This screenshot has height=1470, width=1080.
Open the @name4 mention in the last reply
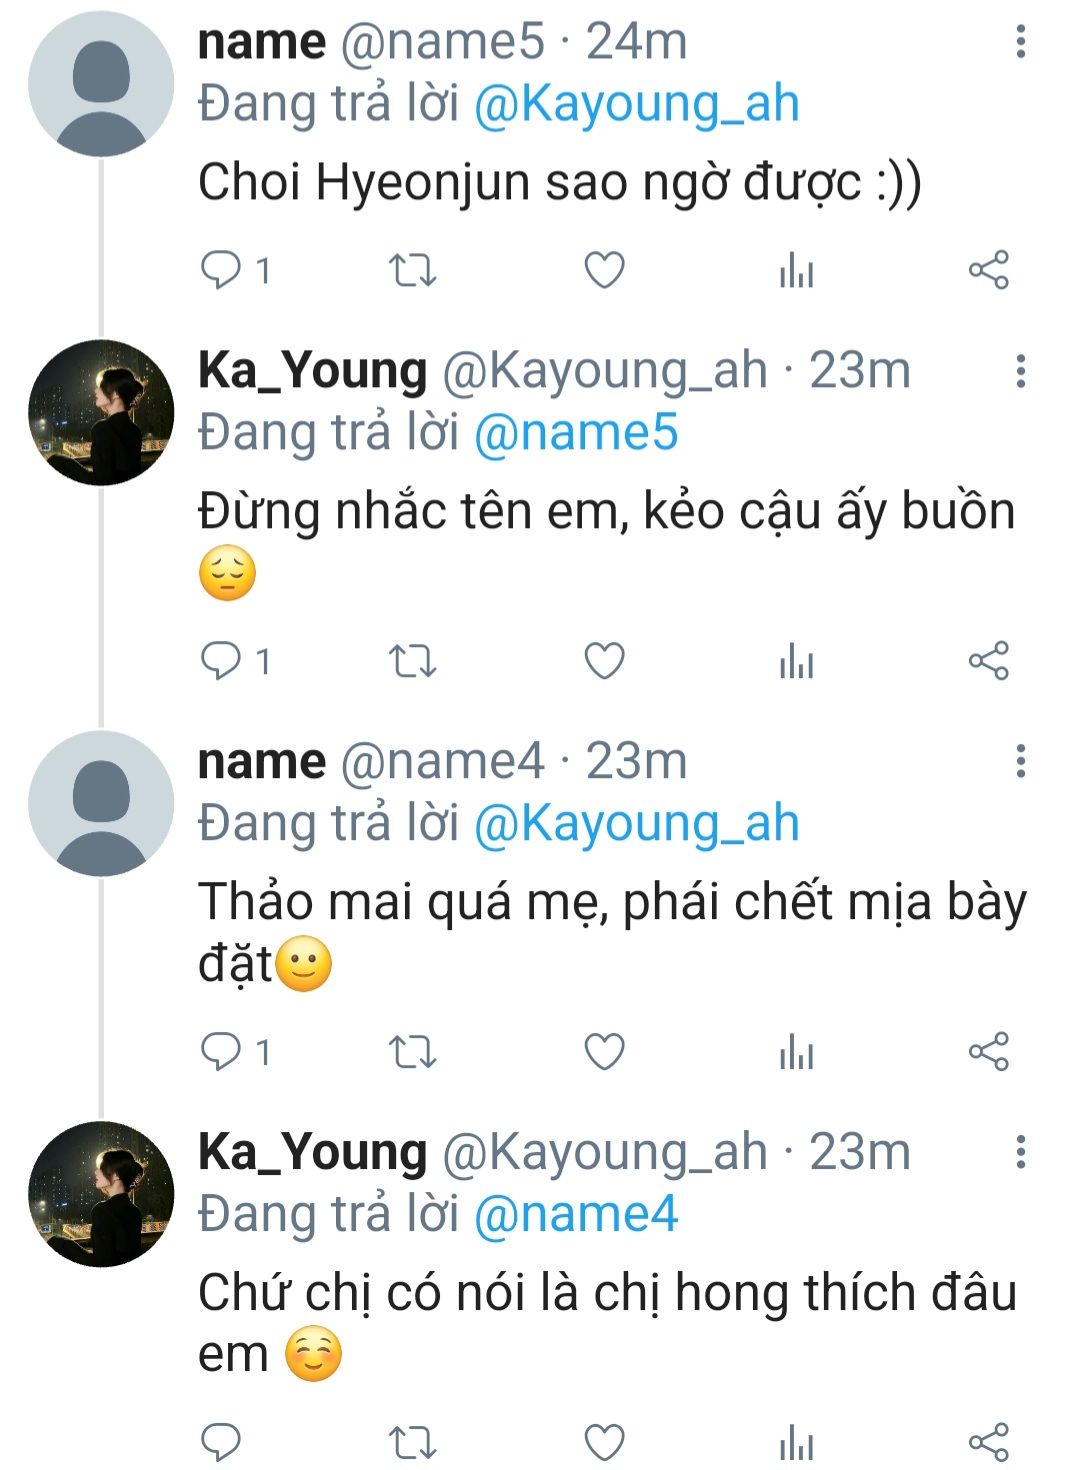coord(576,1214)
